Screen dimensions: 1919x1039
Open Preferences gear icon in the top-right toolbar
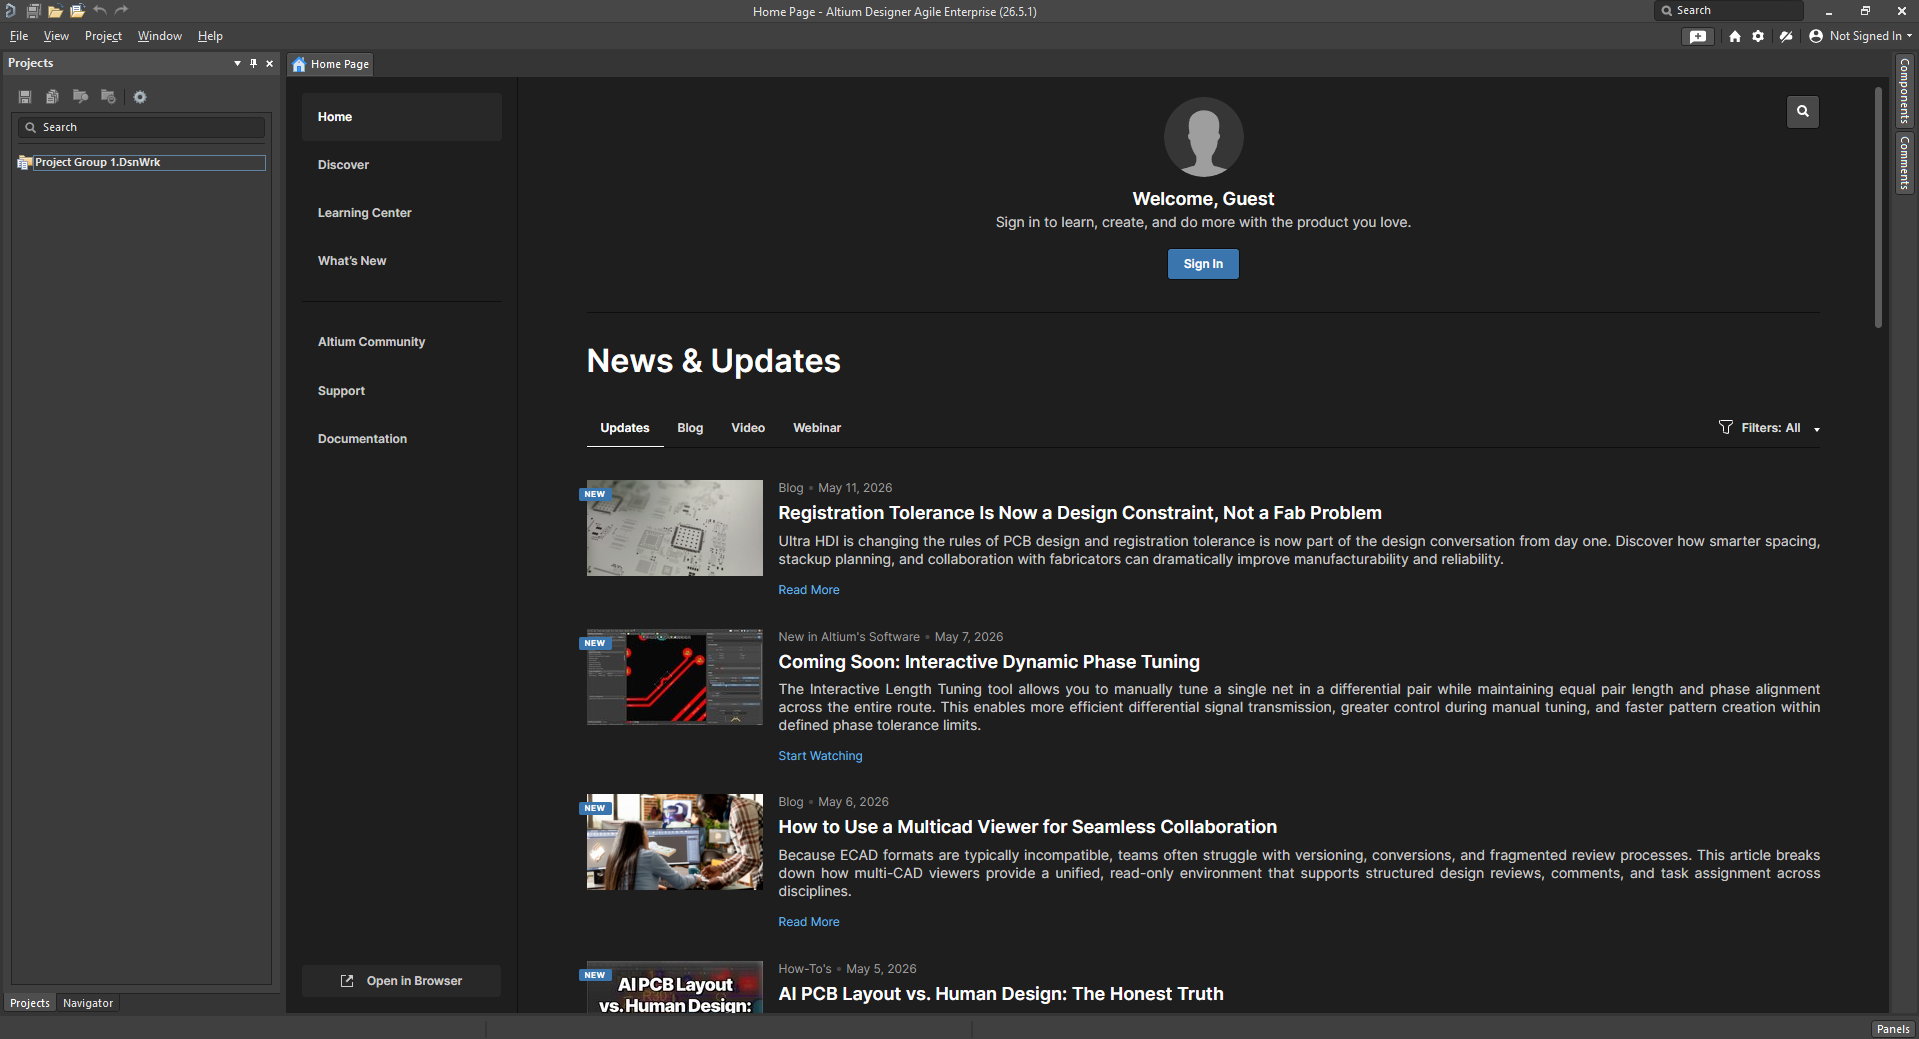point(1758,36)
